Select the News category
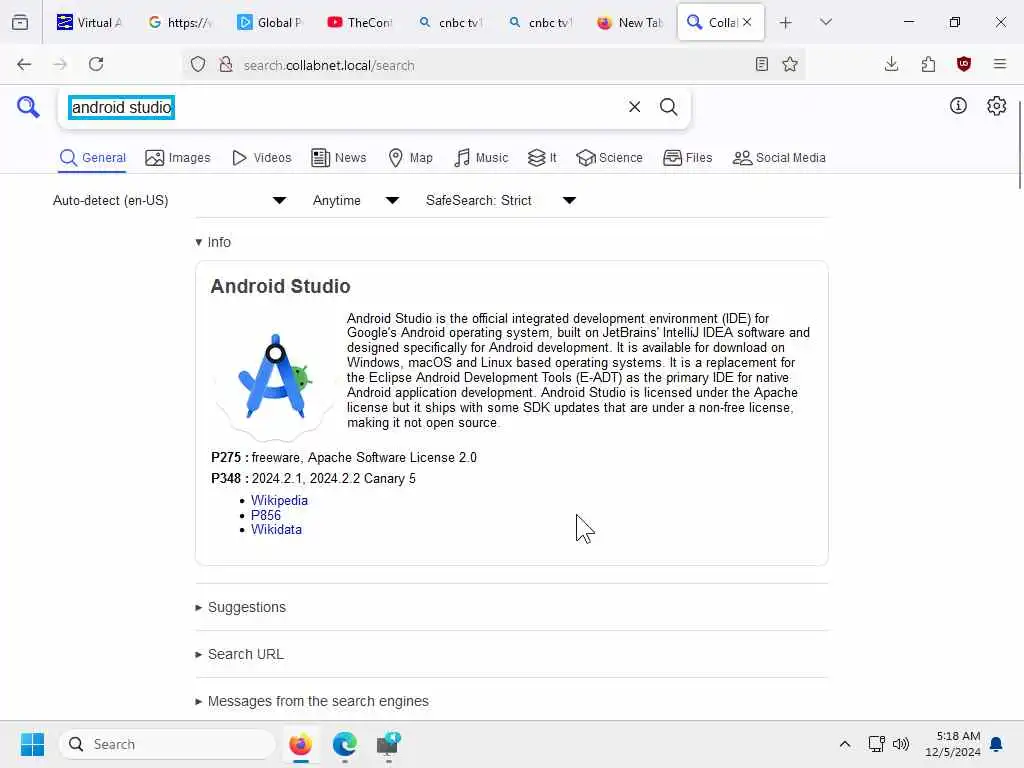Image resolution: width=1024 pixels, height=768 pixels. click(339, 157)
